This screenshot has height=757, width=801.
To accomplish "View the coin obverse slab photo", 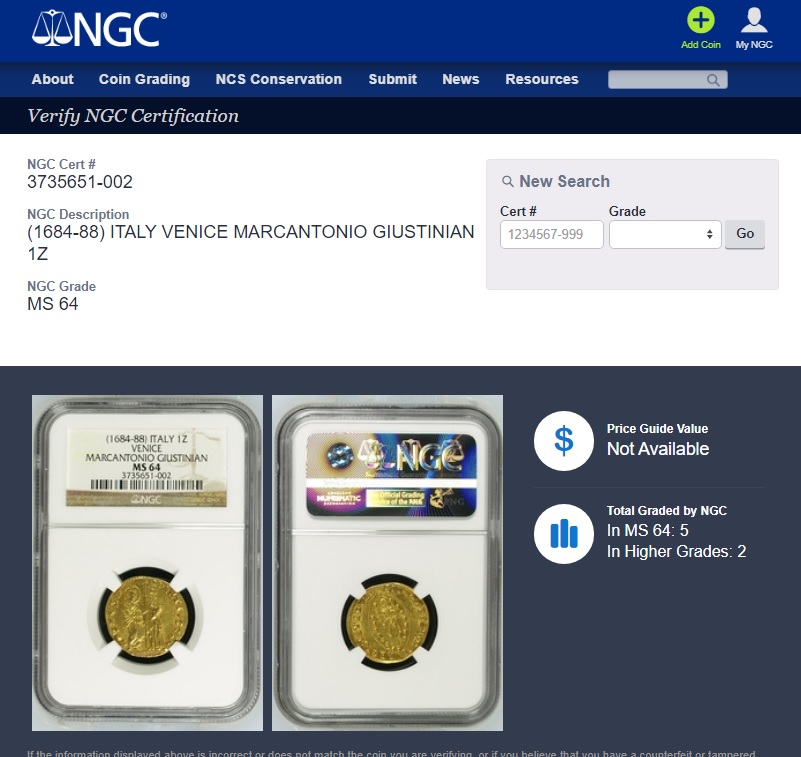I will coord(147,562).
